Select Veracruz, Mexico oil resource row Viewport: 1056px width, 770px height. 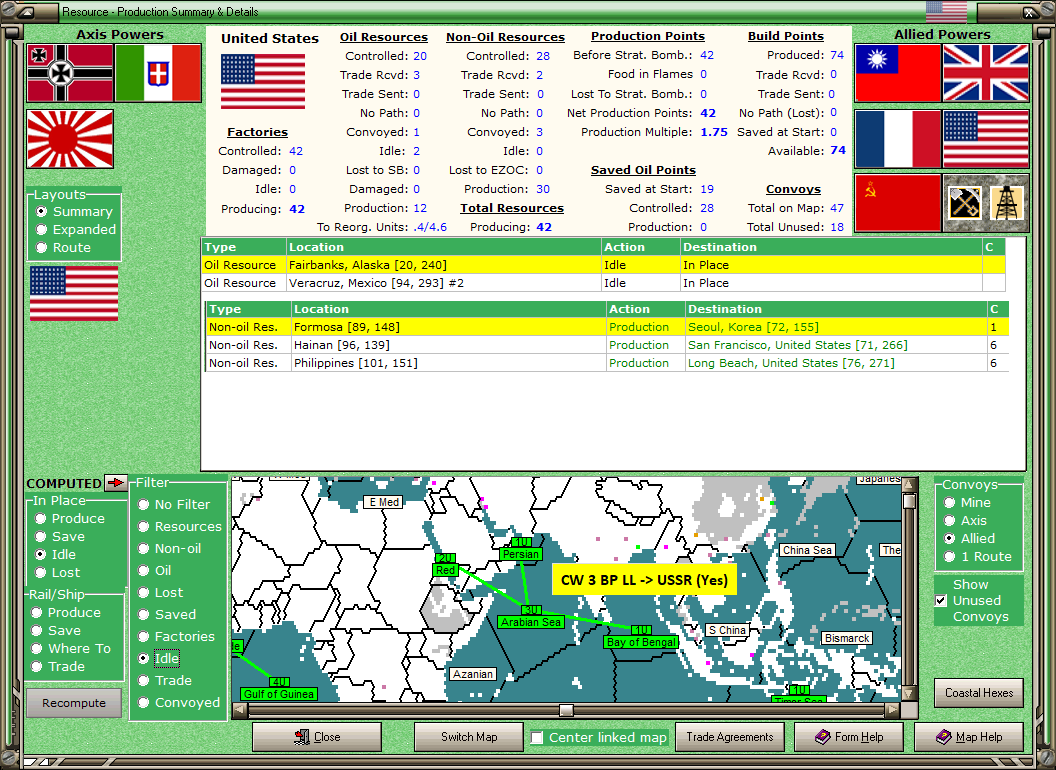[x=603, y=283]
